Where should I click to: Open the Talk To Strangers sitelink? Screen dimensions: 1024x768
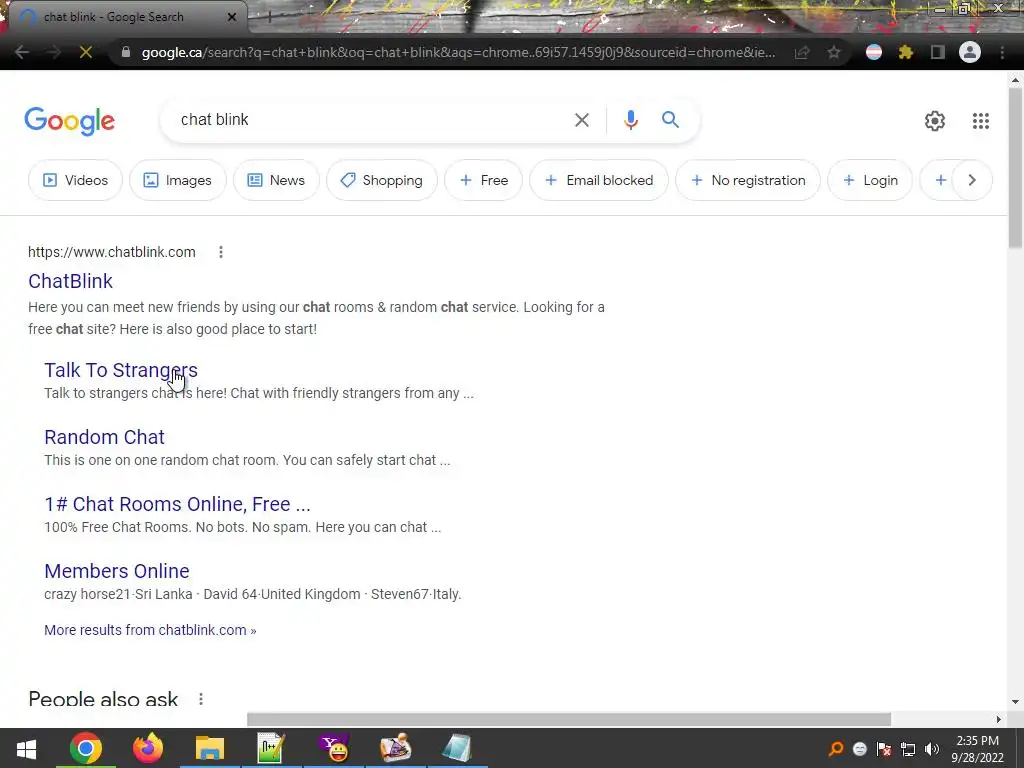point(121,370)
